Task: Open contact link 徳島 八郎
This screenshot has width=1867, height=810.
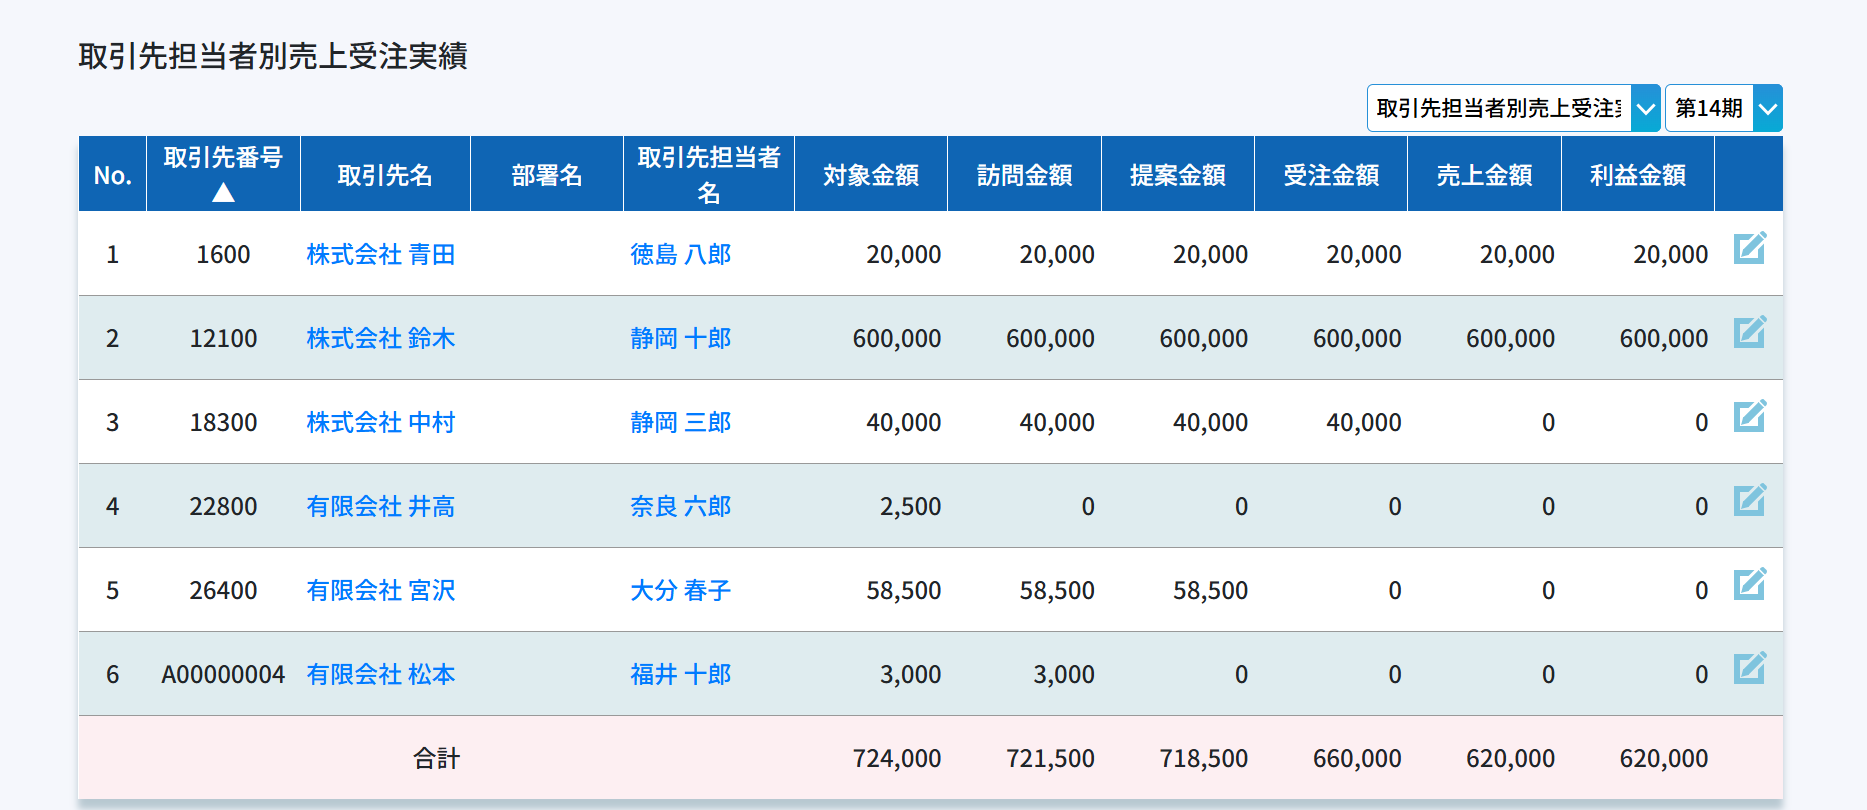Action: [x=680, y=255]
